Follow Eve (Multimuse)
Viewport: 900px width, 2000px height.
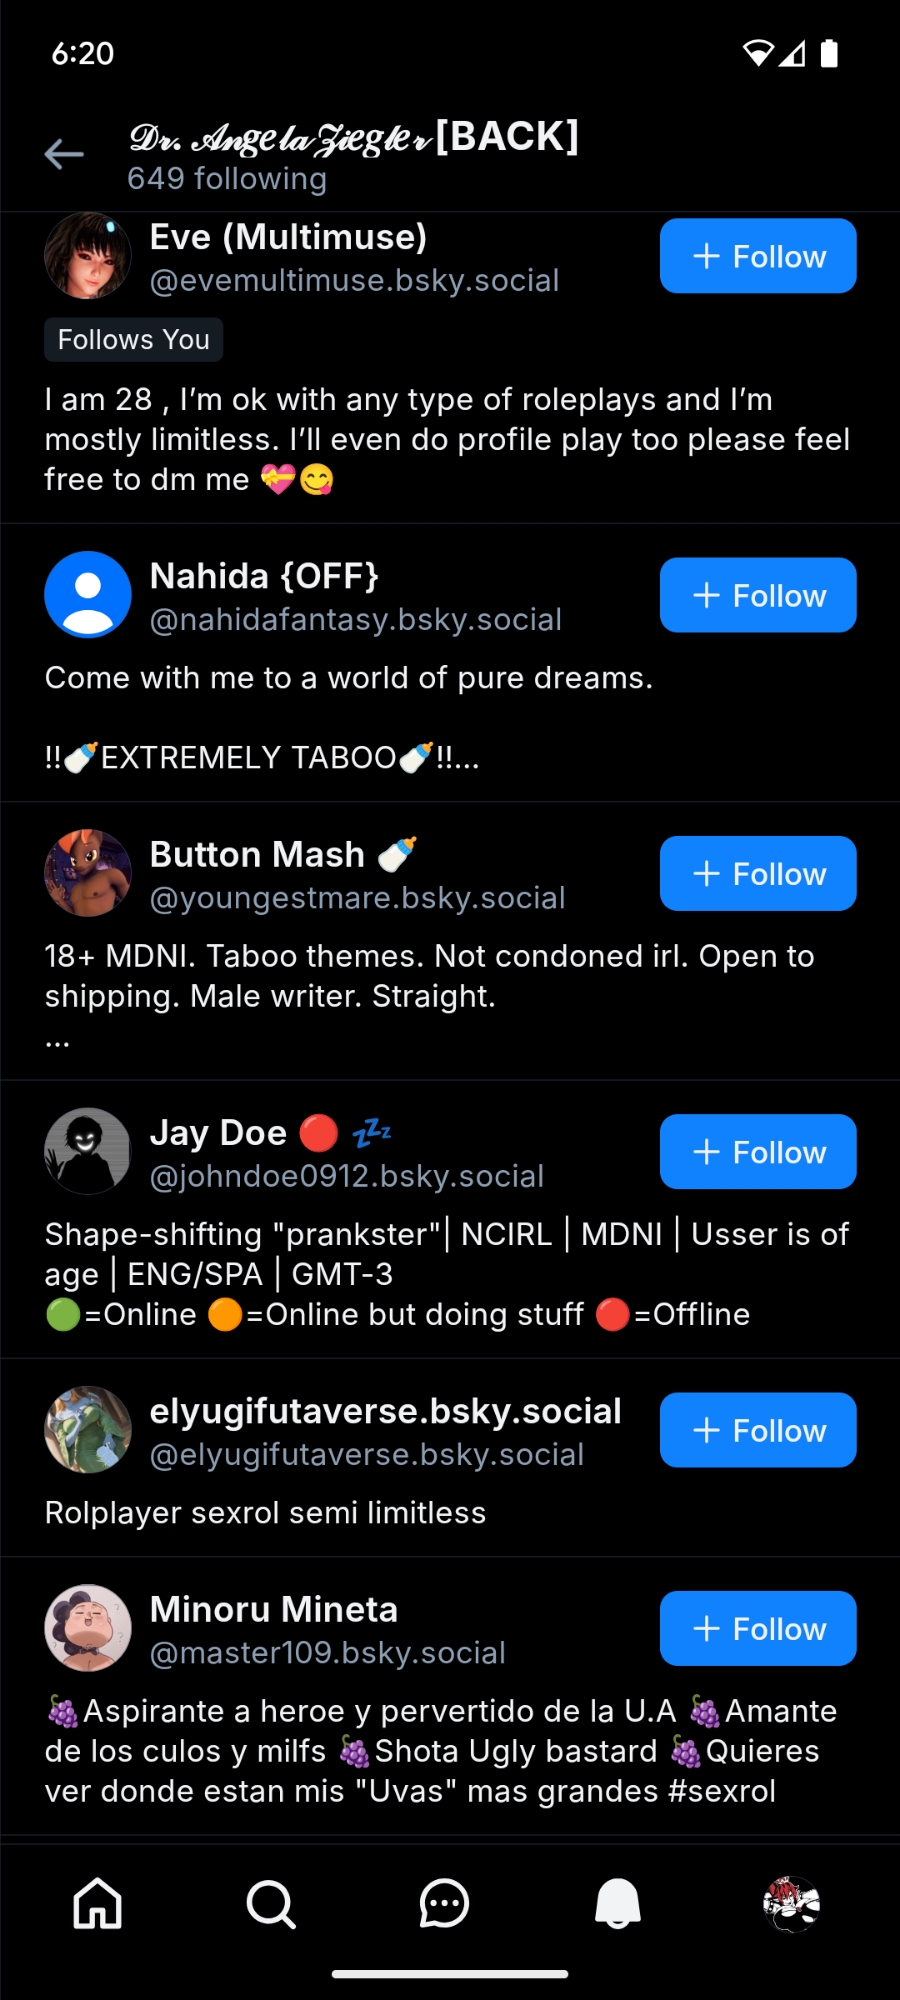pyautogui.click(x=758, y=256)
